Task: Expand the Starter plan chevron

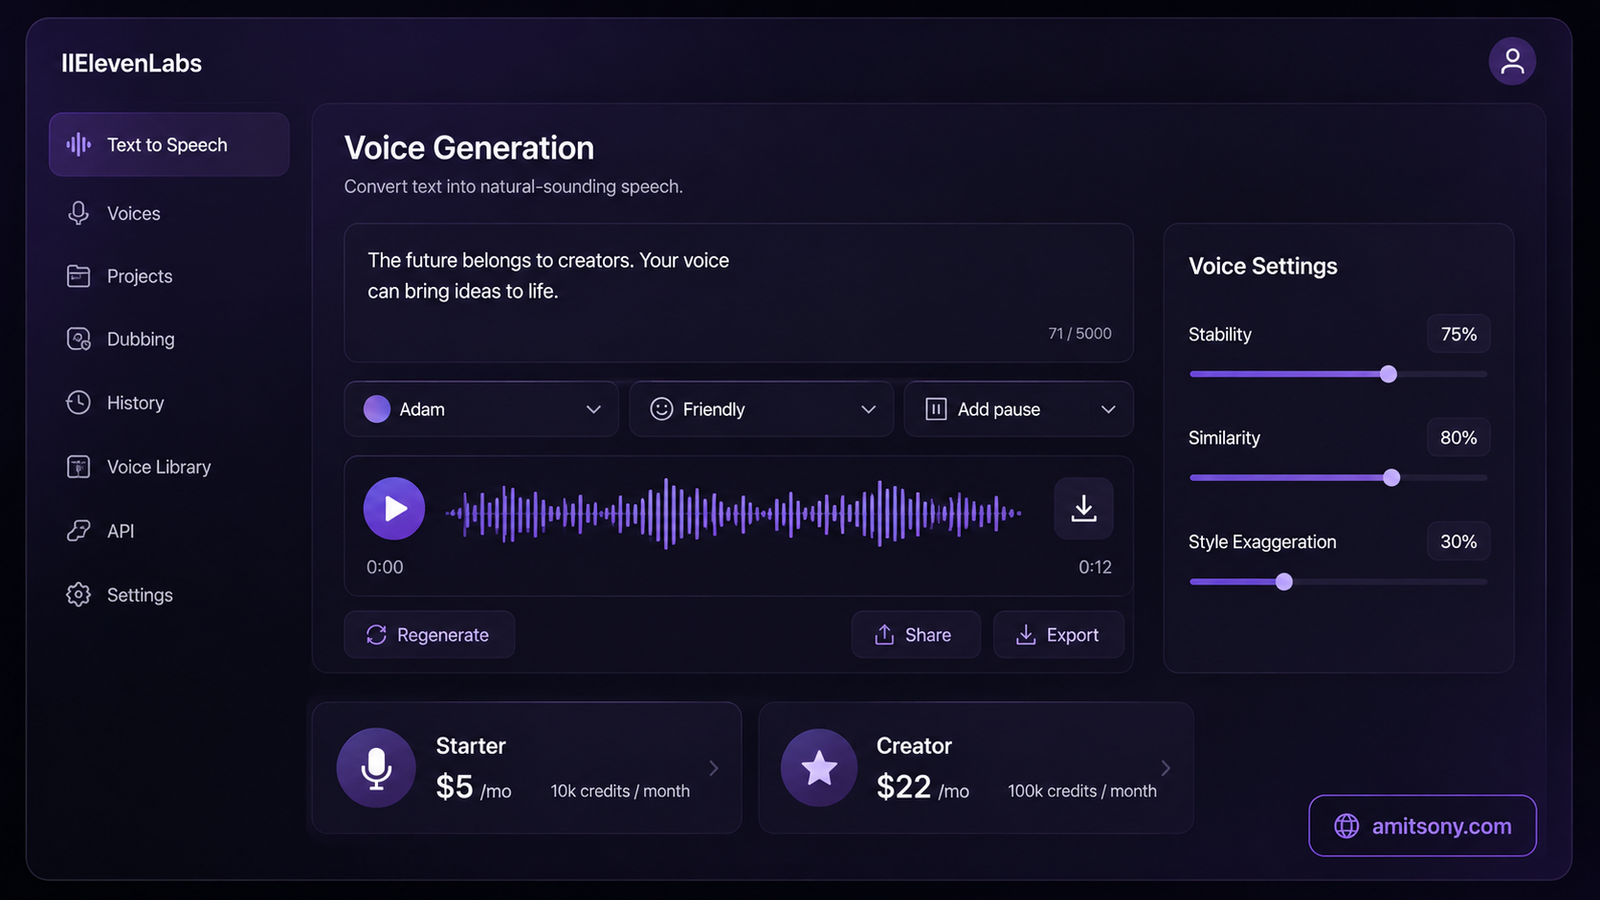Action: (x=714, y=768)
